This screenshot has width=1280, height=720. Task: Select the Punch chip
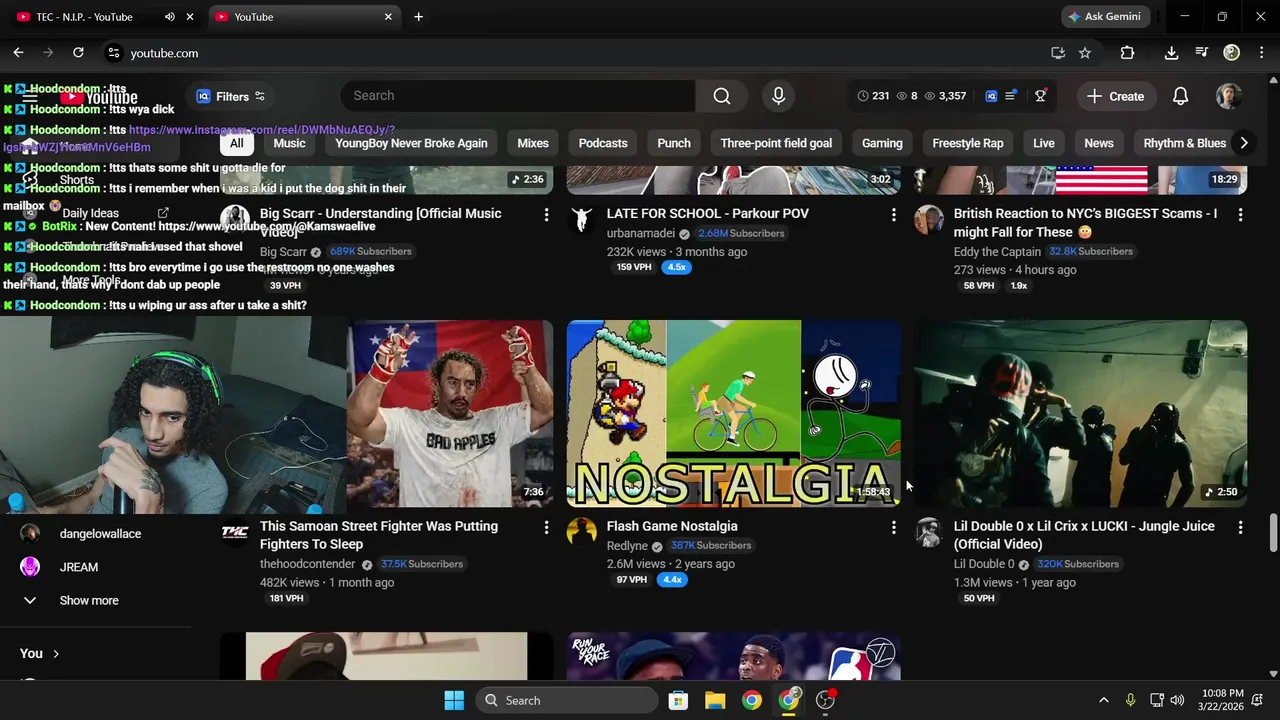(674, 143)
